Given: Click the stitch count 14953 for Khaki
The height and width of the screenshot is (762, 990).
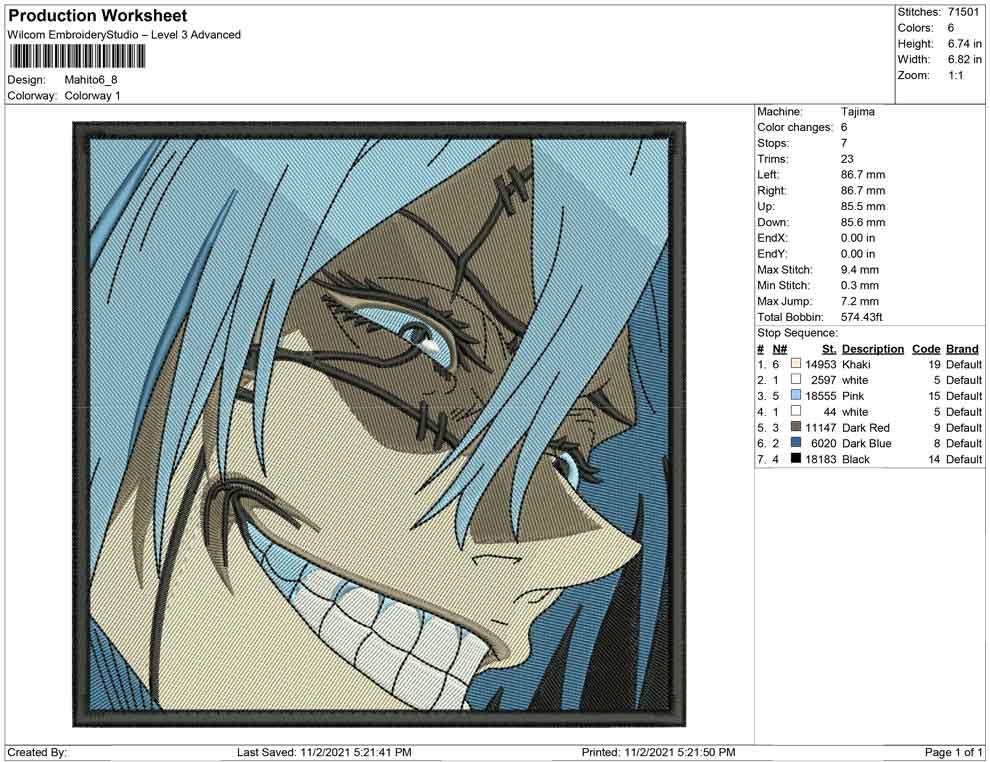Looking at the screenshot, I should click(820, 364).
